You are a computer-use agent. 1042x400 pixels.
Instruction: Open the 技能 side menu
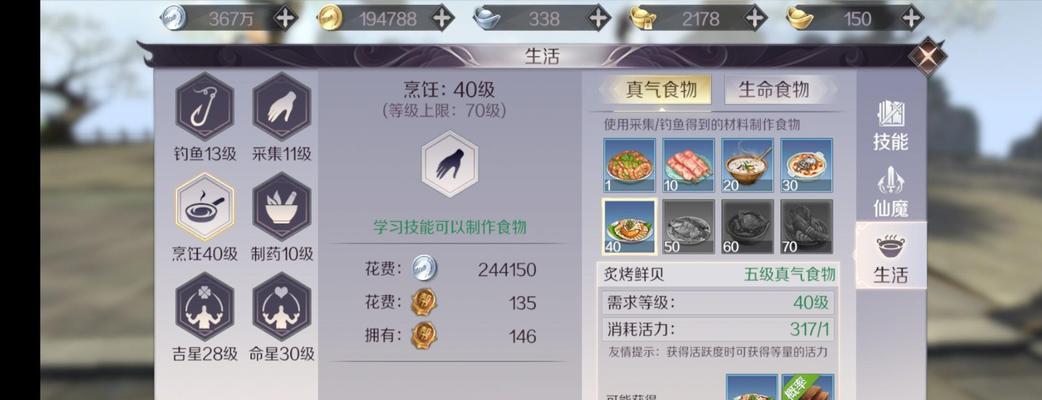click(x=890, y=125)
